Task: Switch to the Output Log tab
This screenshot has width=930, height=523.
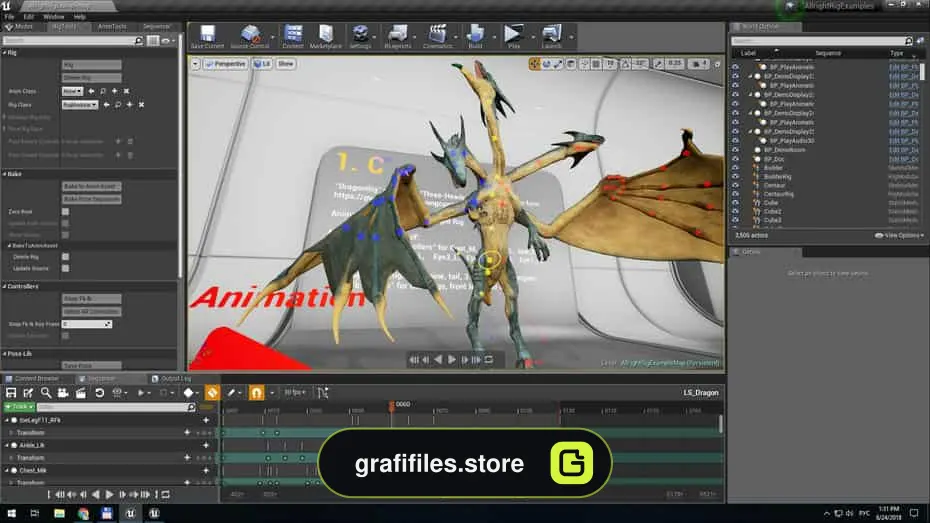Action: tap(172, 378)
